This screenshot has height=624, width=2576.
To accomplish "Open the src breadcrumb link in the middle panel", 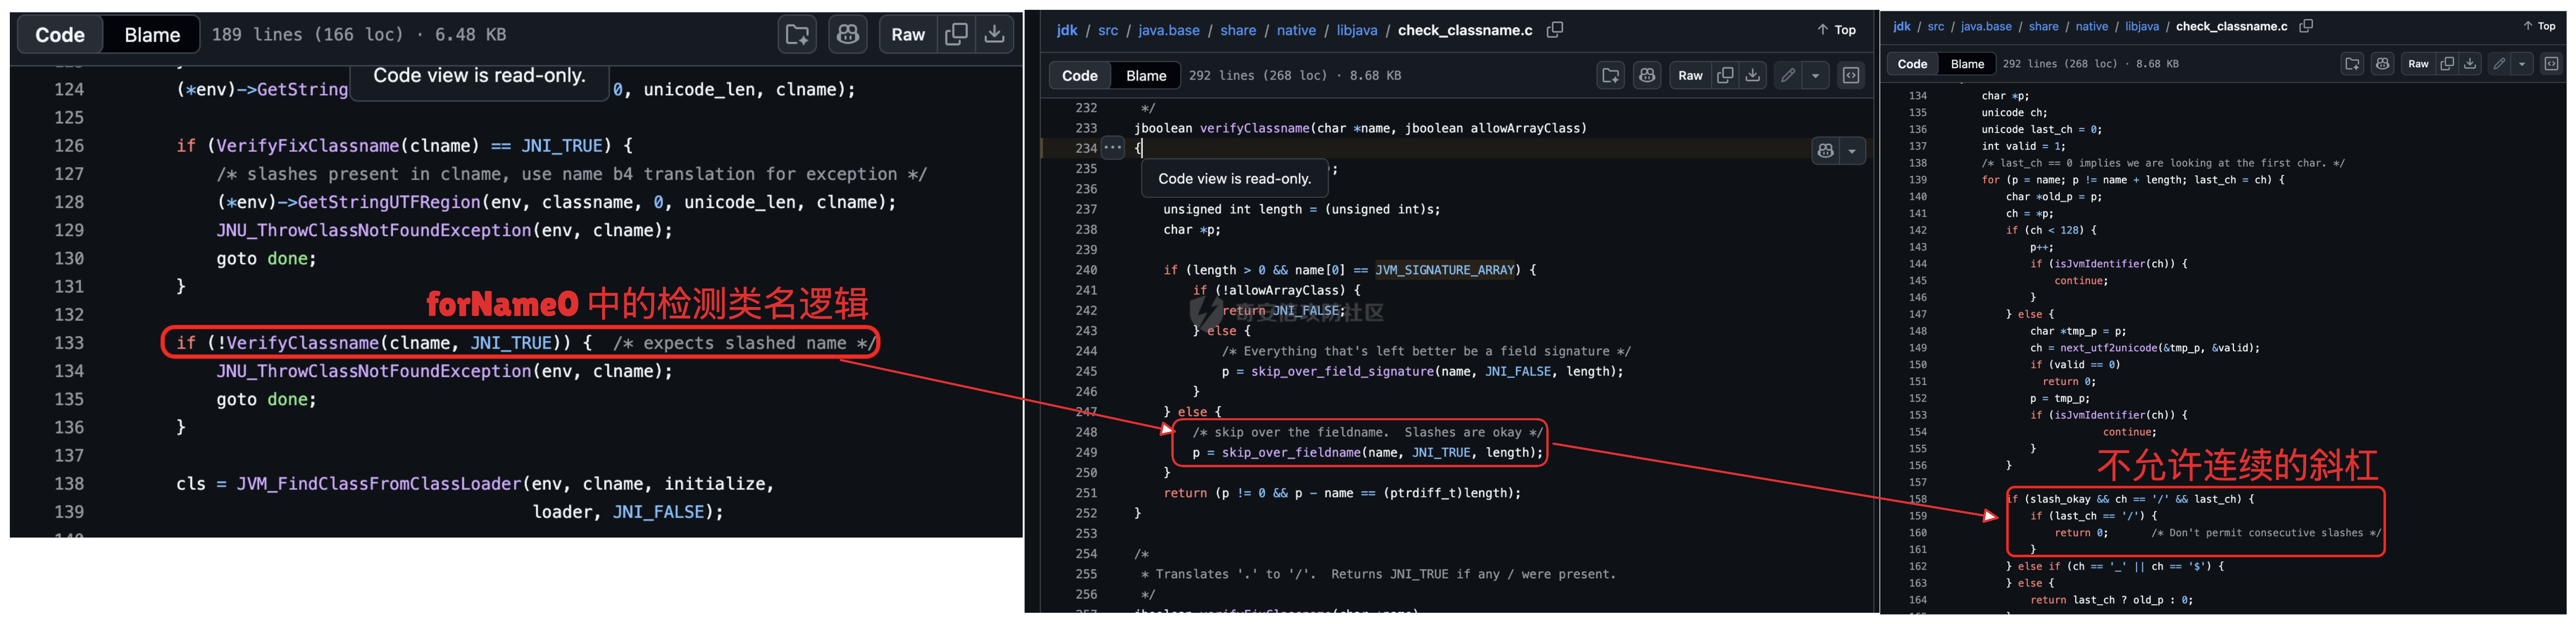I will pos(1108,30).
